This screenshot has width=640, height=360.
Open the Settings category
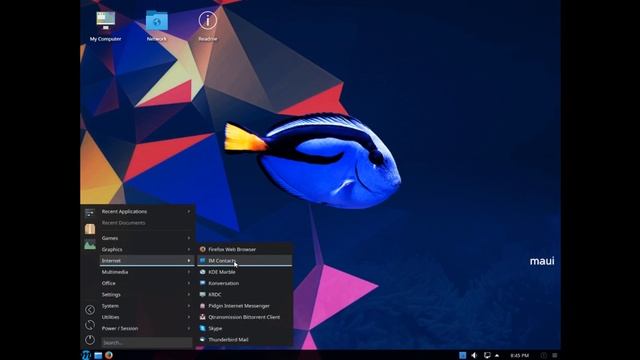click(147, 294)
